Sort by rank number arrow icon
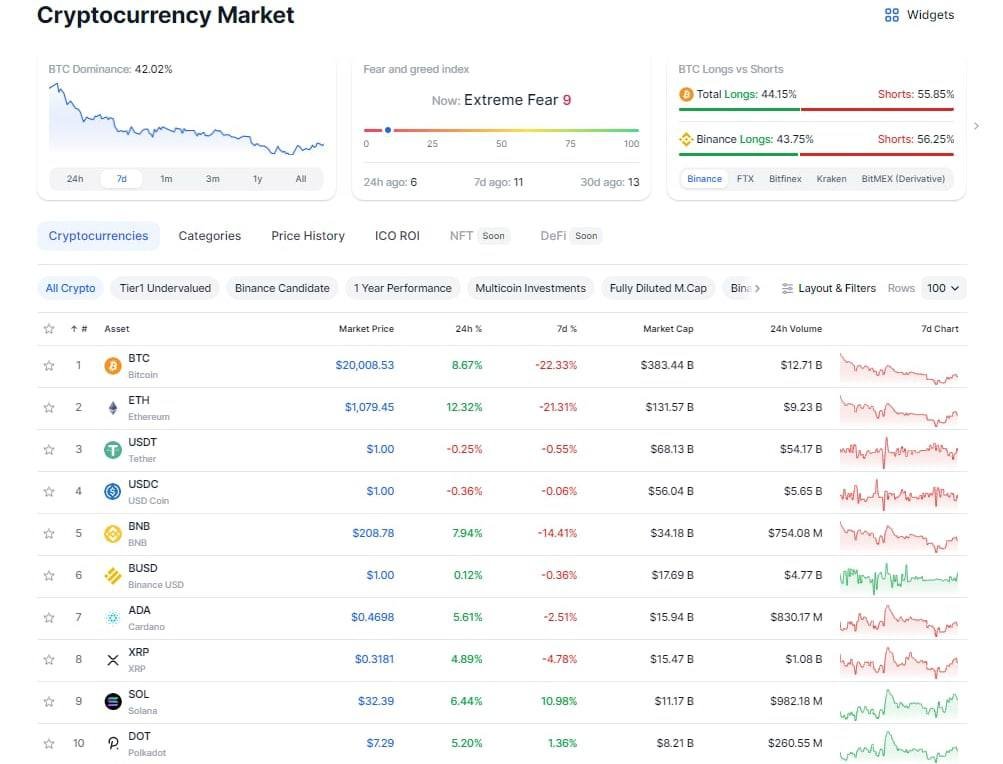The height and width of the screenshot is (764, 1003). click(74, 329)
